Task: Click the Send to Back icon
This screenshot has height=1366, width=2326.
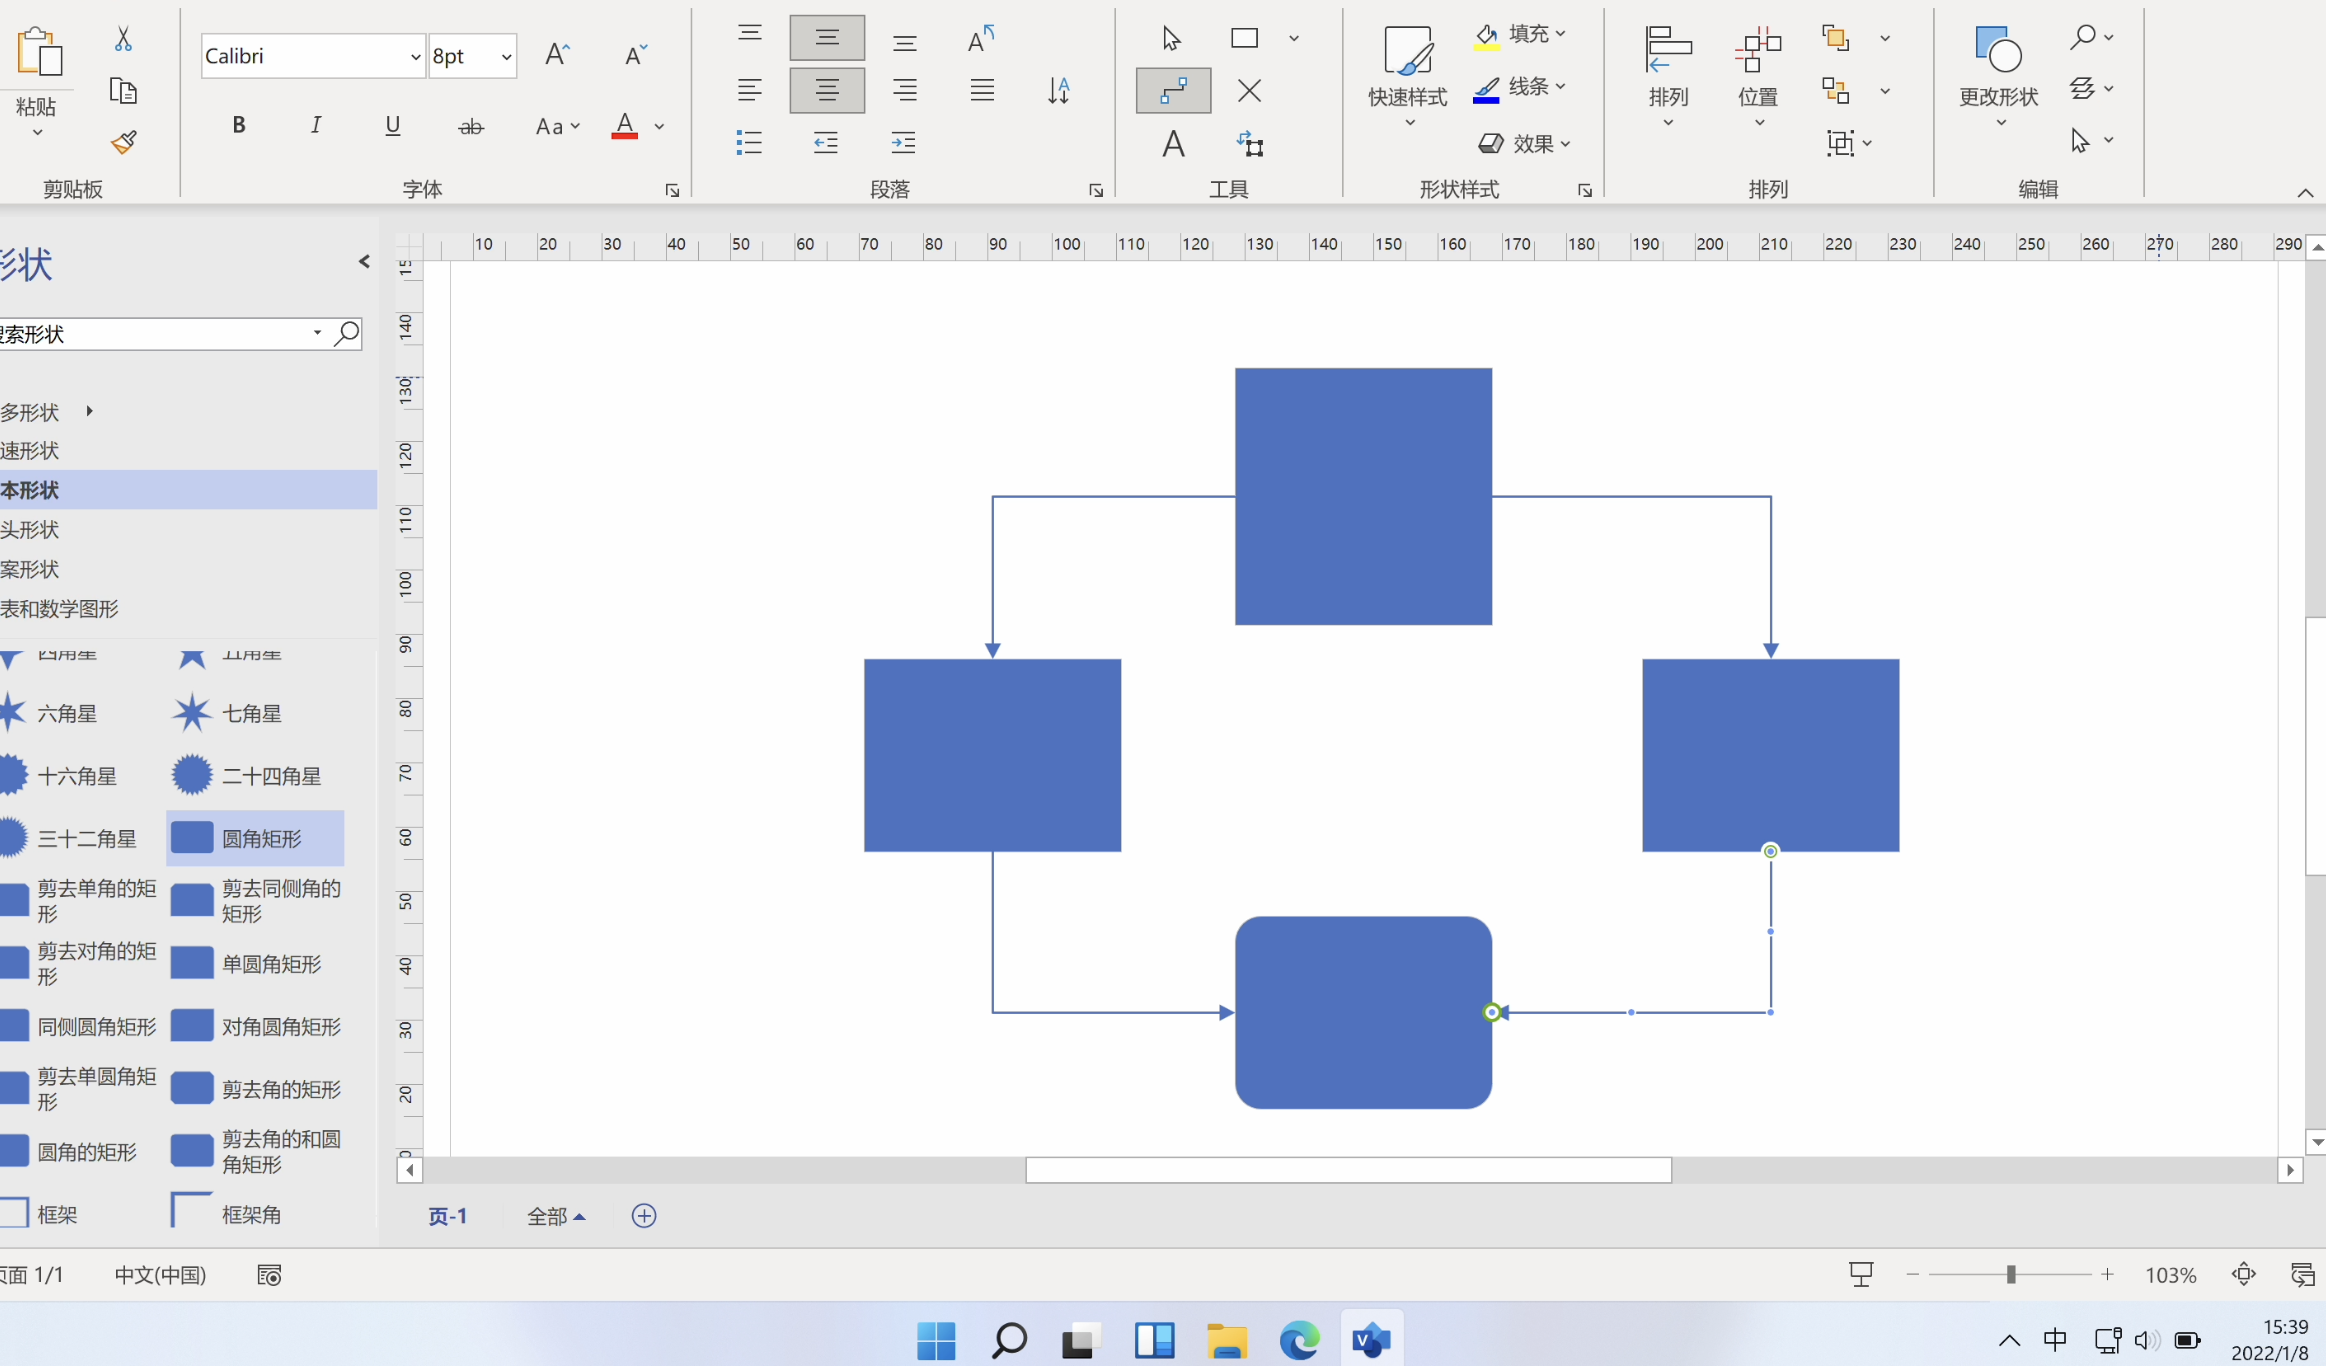Action: tap(1836, 91)
